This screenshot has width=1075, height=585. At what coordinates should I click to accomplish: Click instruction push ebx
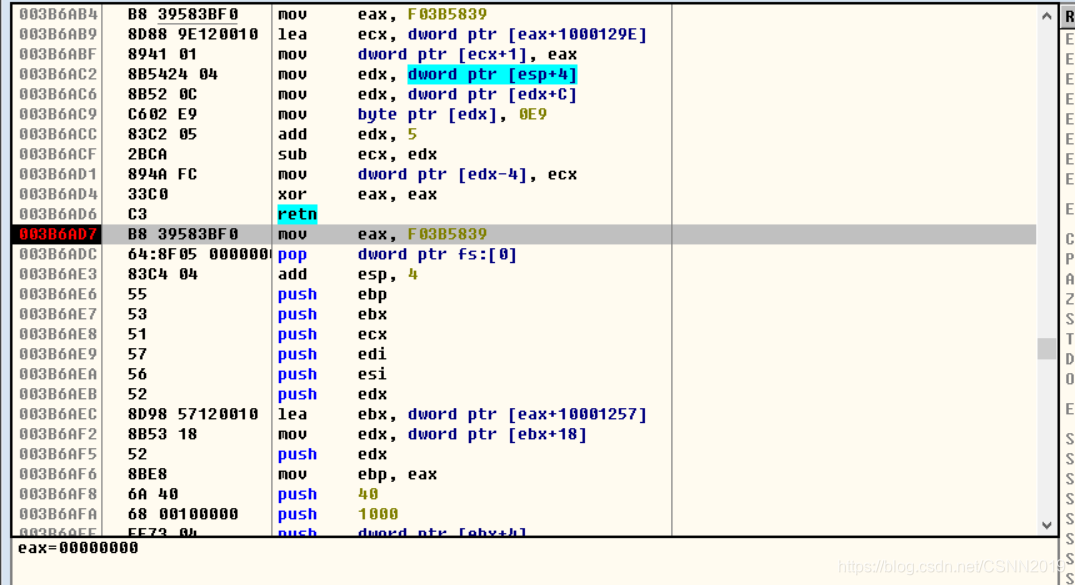click(x=332, y=314)
